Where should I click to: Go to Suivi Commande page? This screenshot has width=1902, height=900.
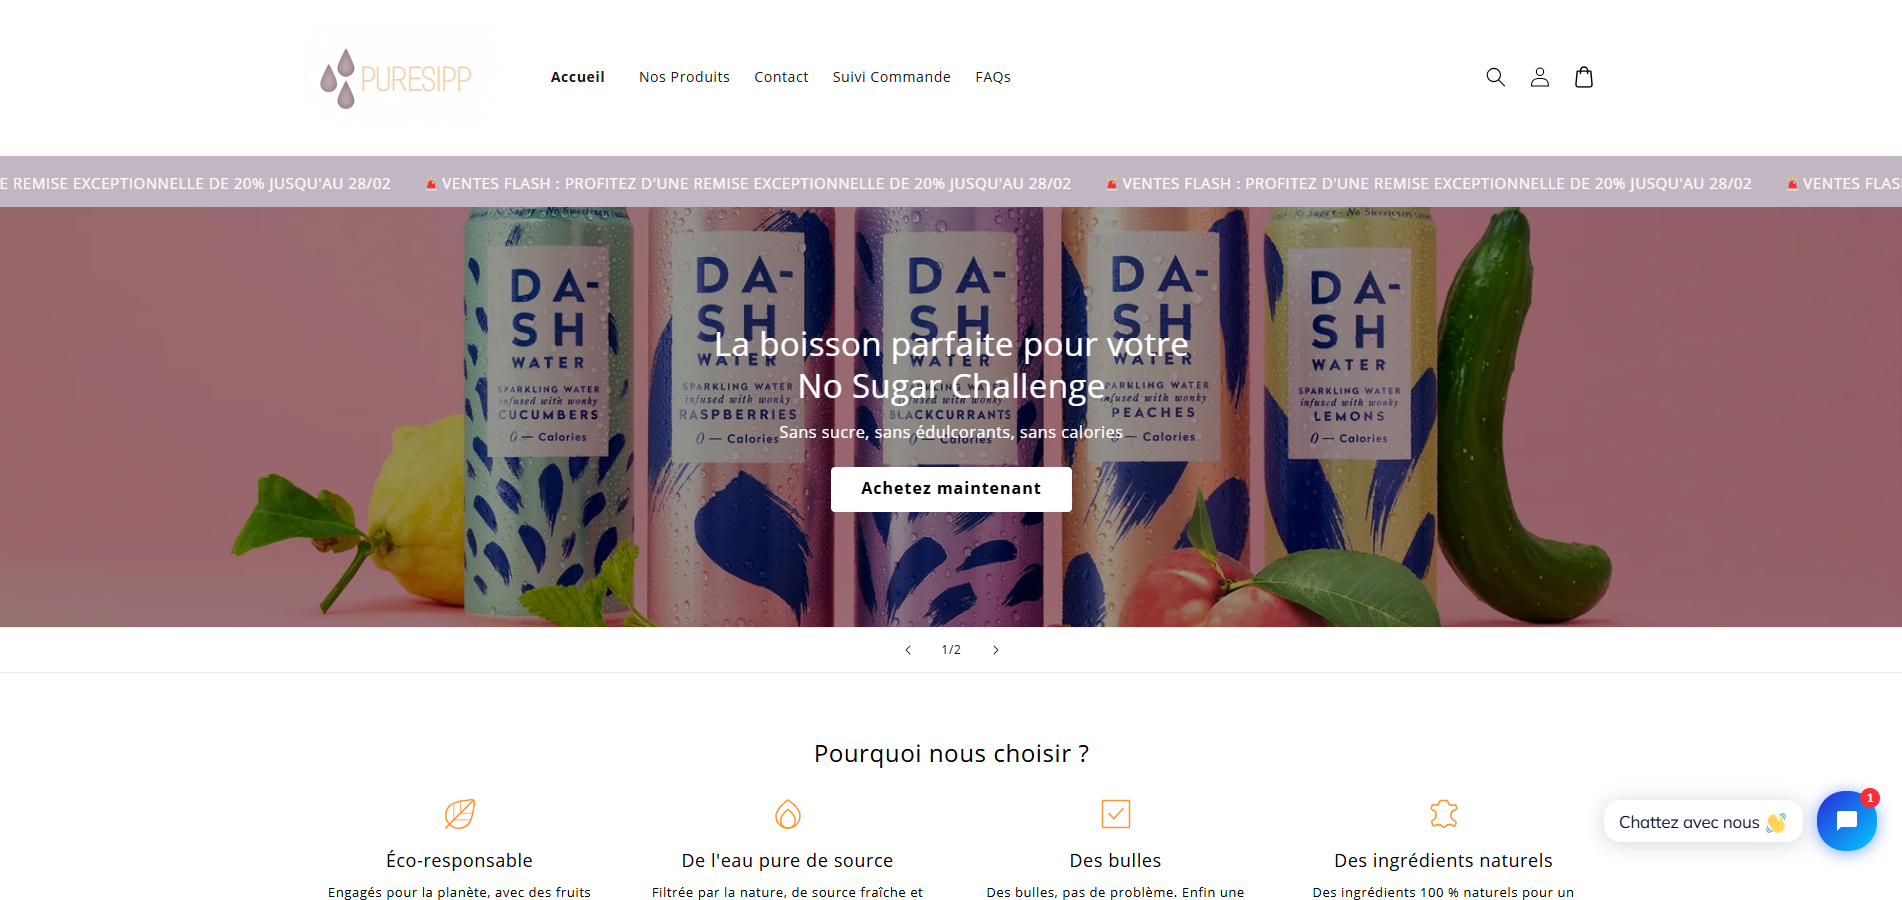(x=891, y=77)
